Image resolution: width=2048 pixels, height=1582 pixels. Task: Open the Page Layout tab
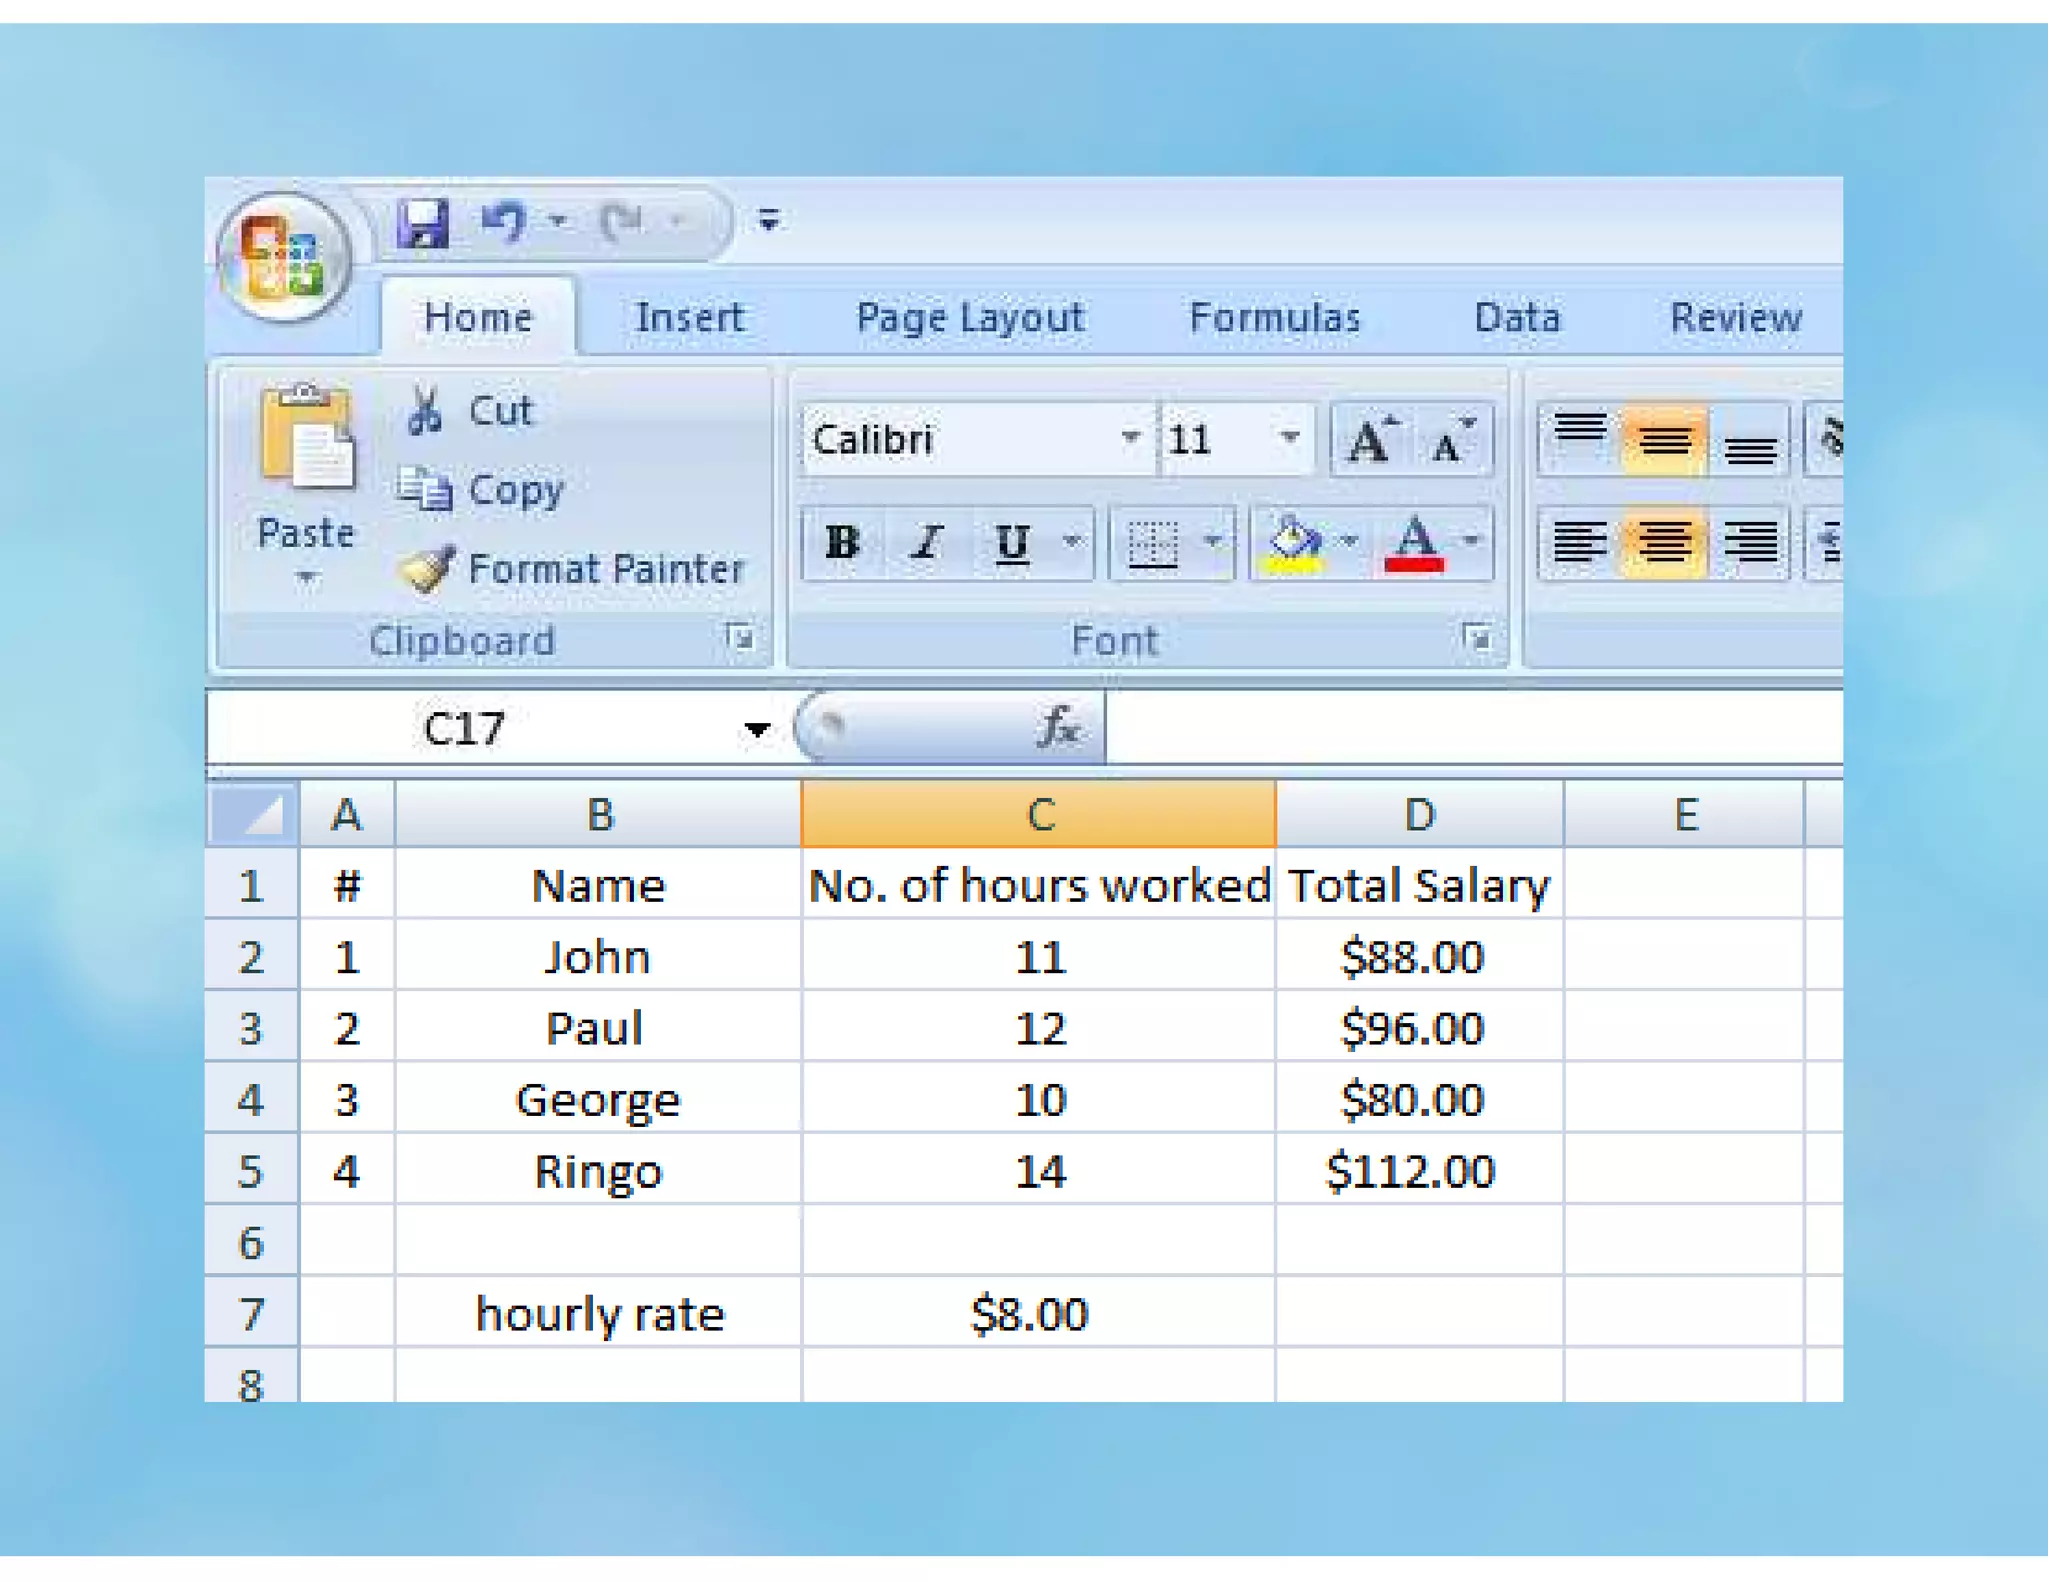coord(969,318)
